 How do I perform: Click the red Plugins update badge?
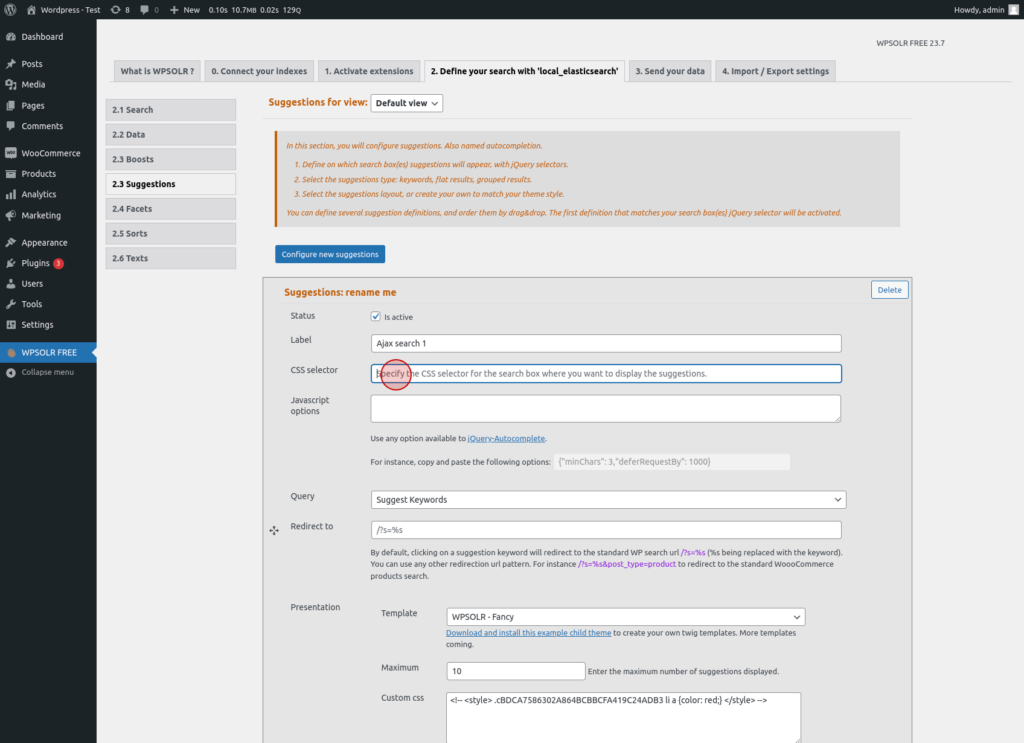click(x=58, y=263)
